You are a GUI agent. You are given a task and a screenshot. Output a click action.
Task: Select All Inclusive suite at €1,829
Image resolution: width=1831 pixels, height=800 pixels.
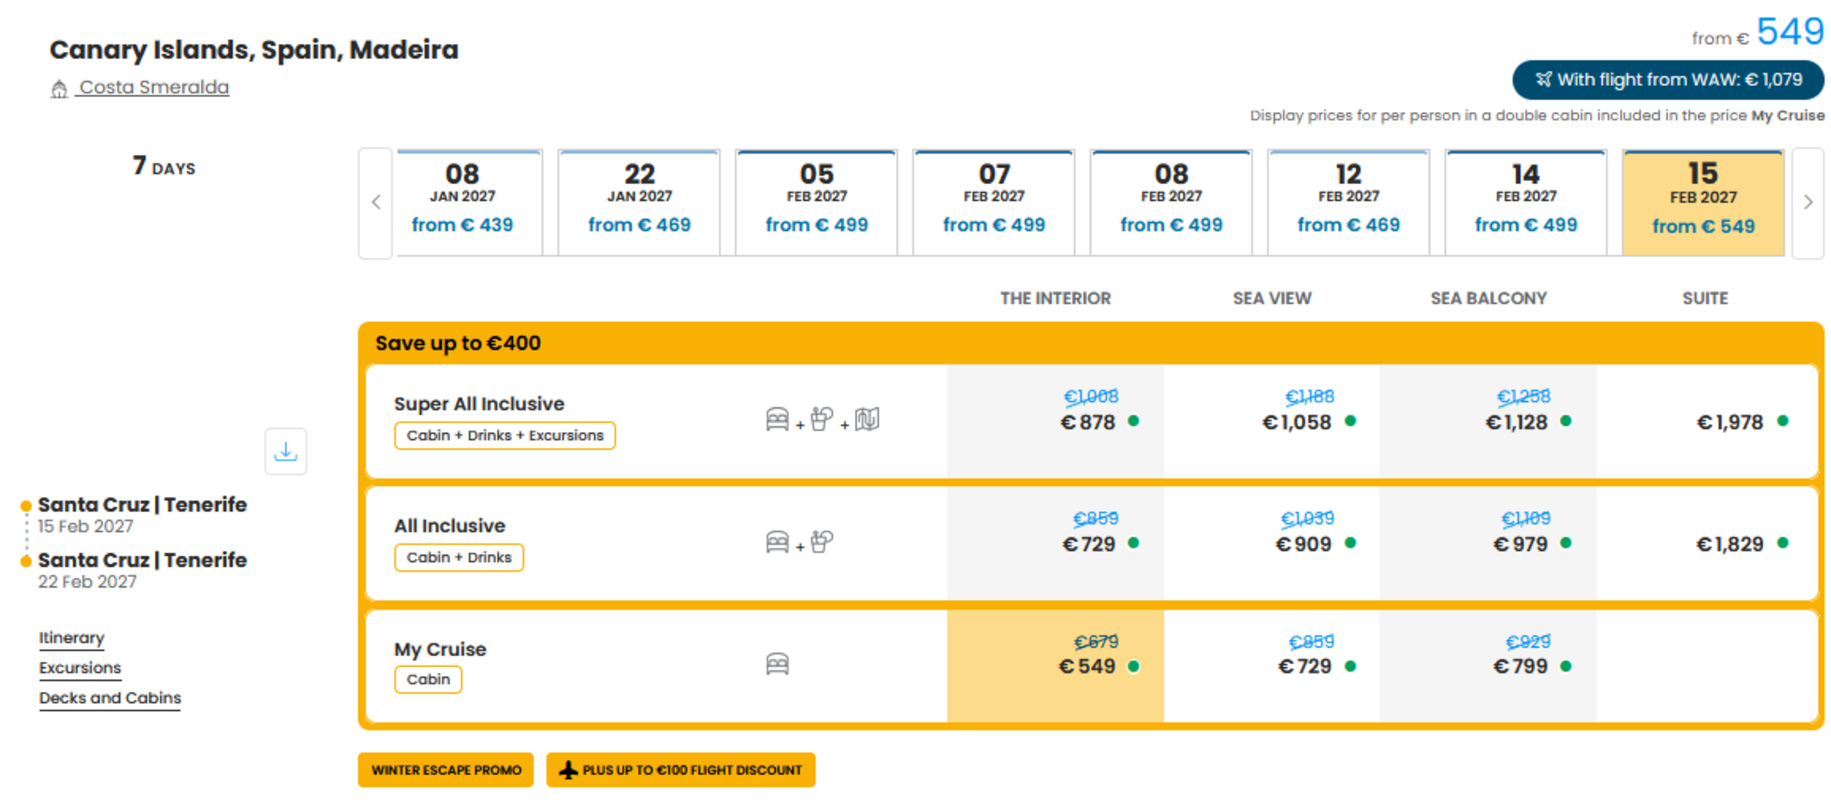click(x=1706, y=543)
